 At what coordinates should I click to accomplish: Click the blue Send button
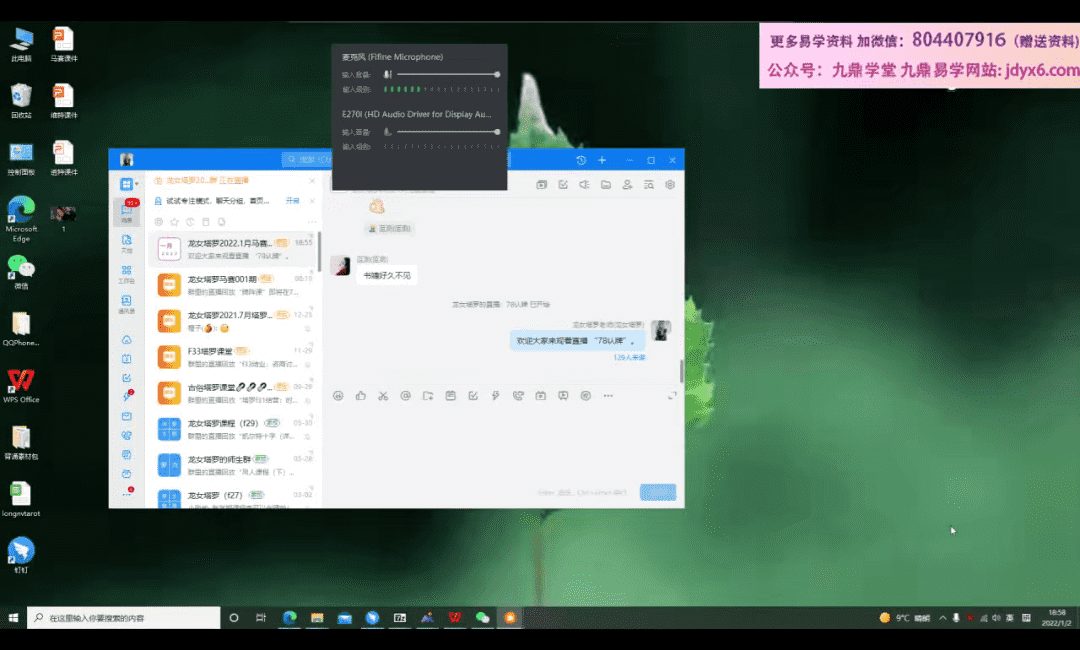658,492
